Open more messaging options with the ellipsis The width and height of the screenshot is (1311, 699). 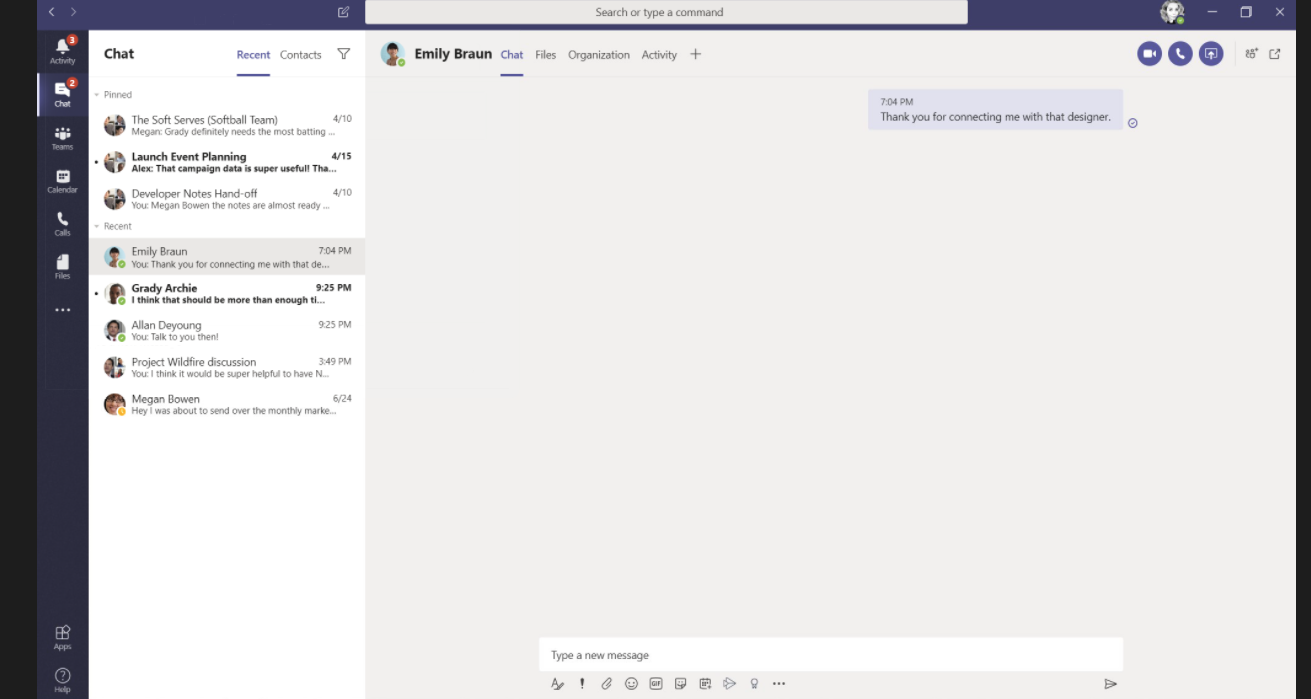point(779,683)
